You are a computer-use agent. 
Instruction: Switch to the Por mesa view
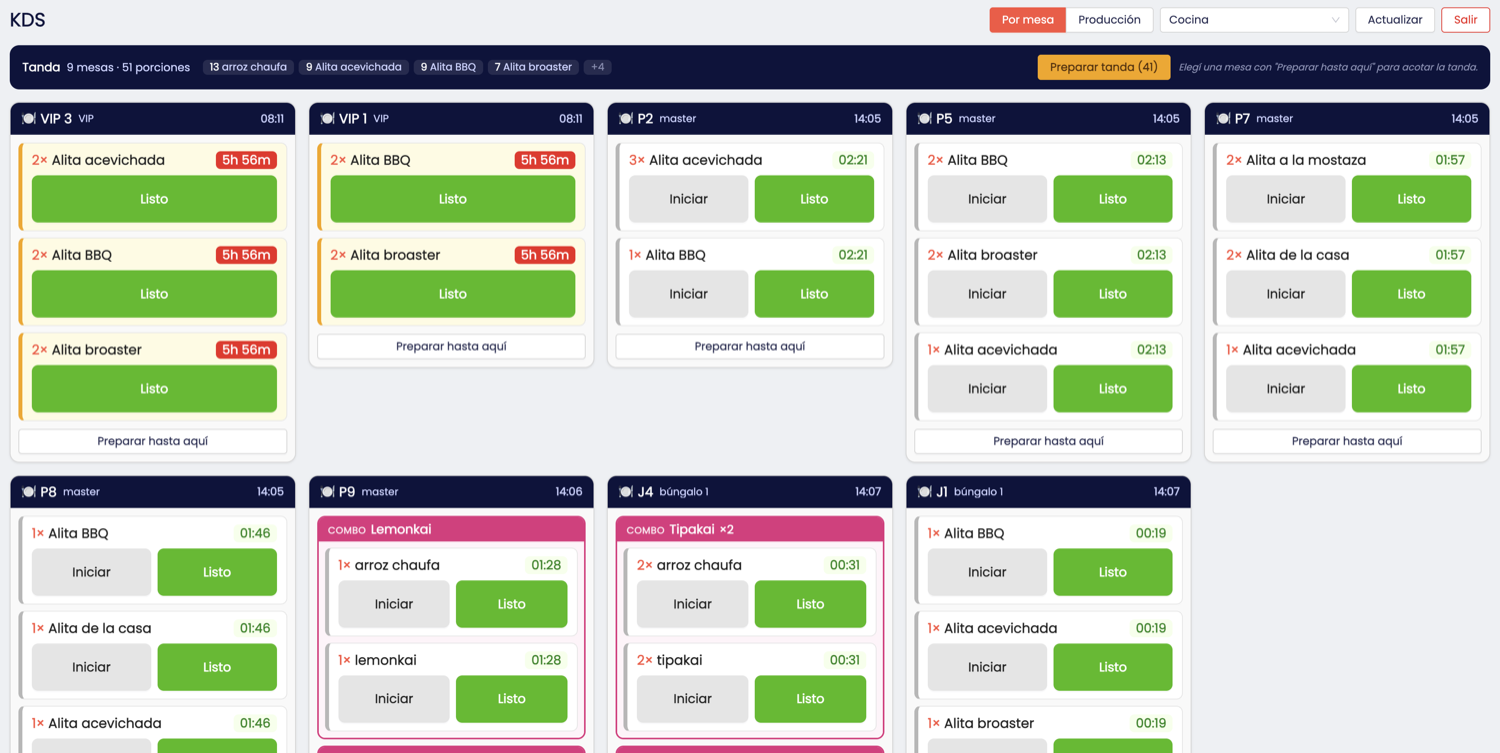(x=1027, y=20)
